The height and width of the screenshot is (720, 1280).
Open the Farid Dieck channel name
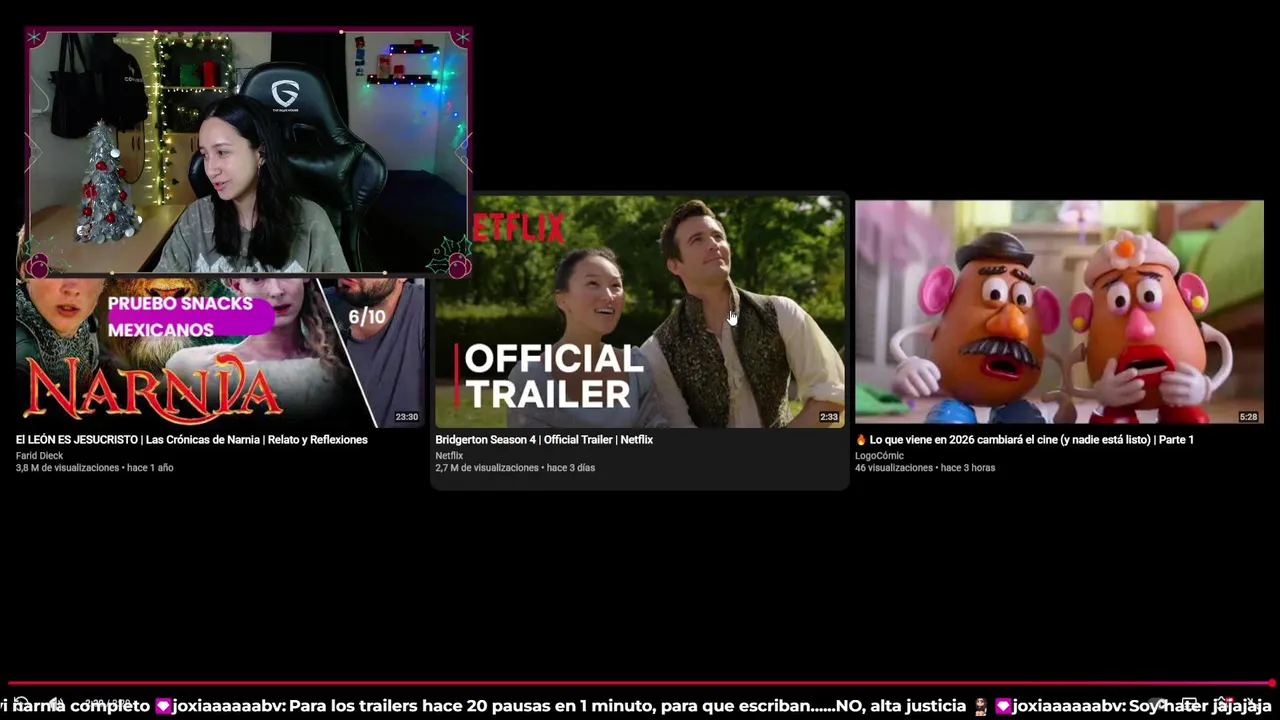tap(39, 456)
